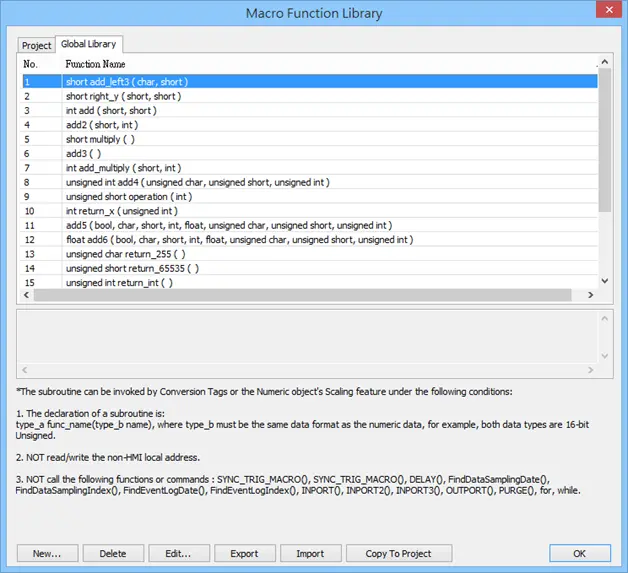Viewport: 628px width, 573px height.
Task: Select the Global Library tab
Action: (x=89, y=44)
